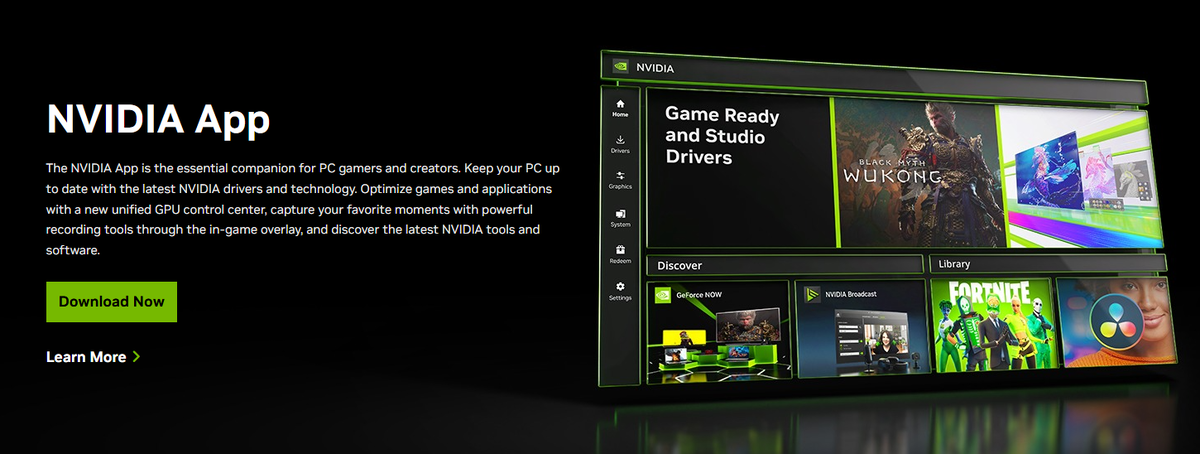Click the NVIDIA Broadcast logo icon
The image size is (1200, 454).
pyautogui.click(x=813, y=295)
